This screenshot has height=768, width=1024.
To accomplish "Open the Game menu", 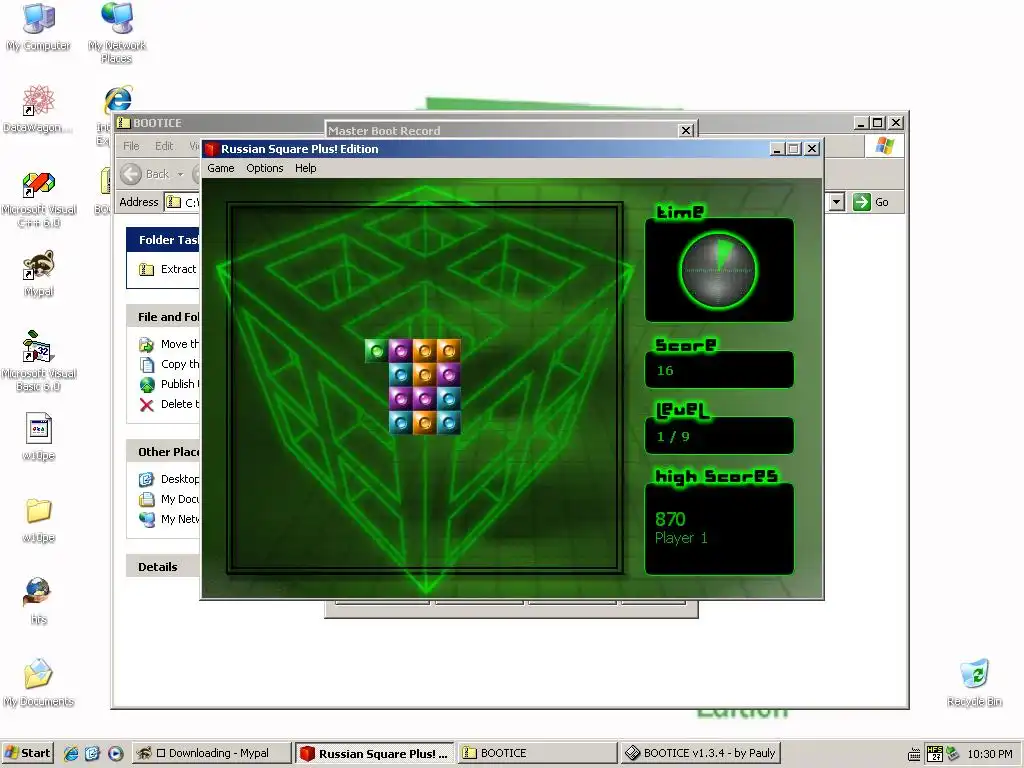I will click(x=221, y=168).
